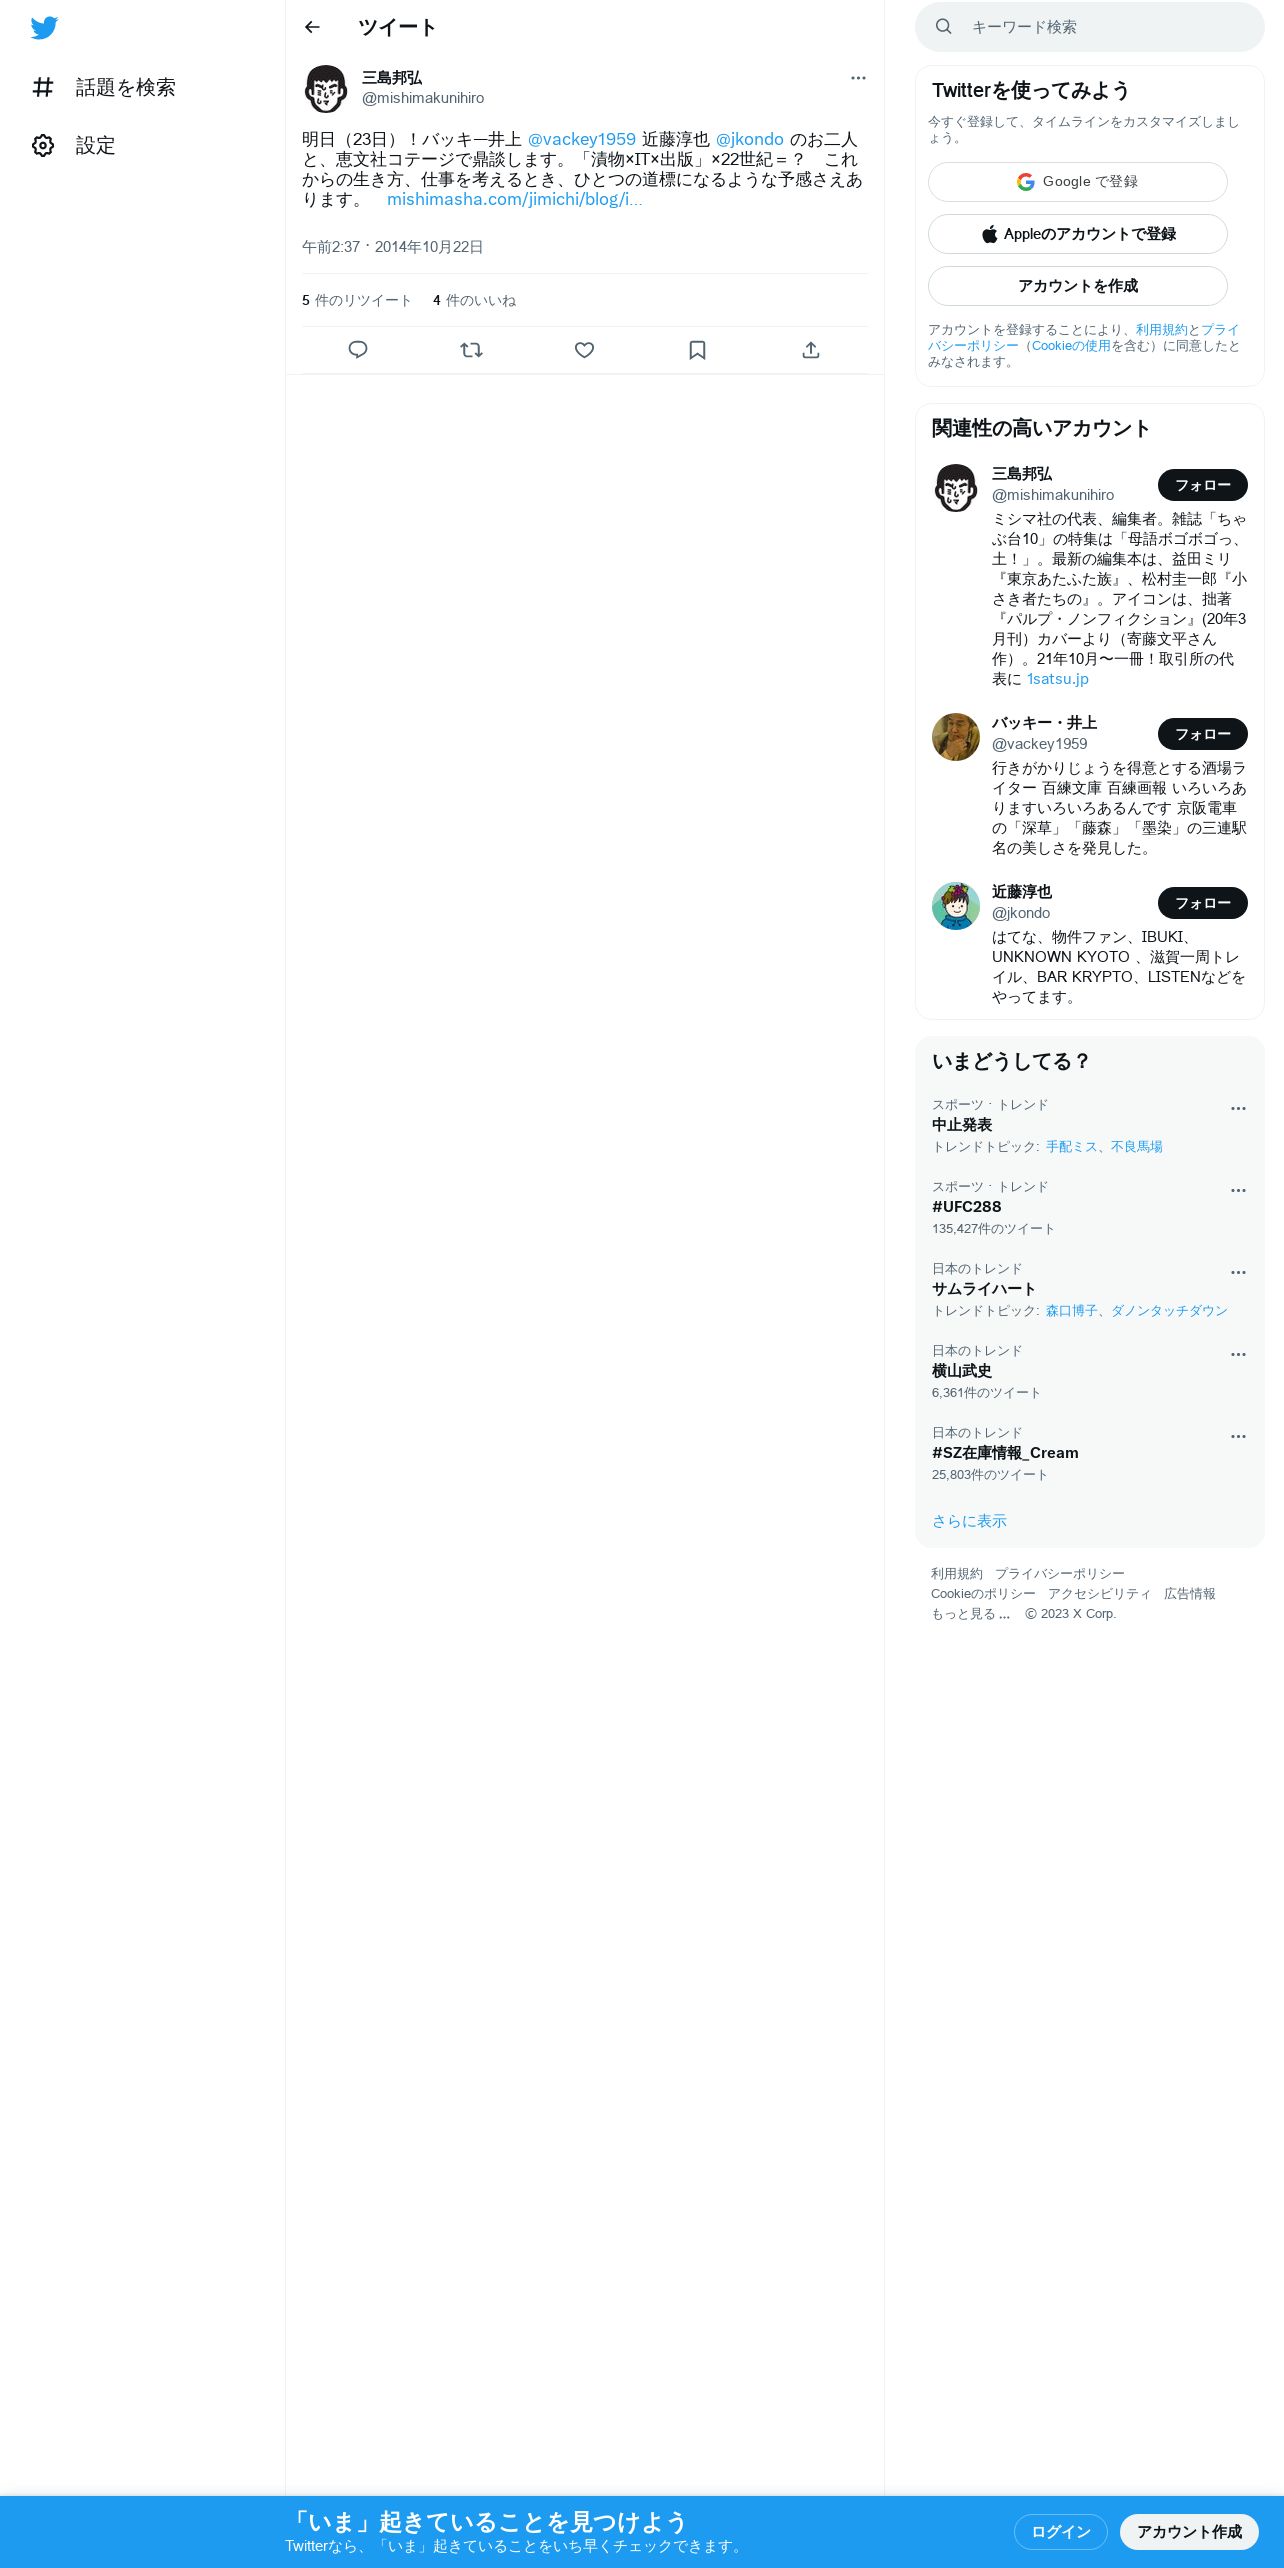Click Google で登録 button
Viewport: 1284px width, 2568px height.
[x=1078, y=182]
